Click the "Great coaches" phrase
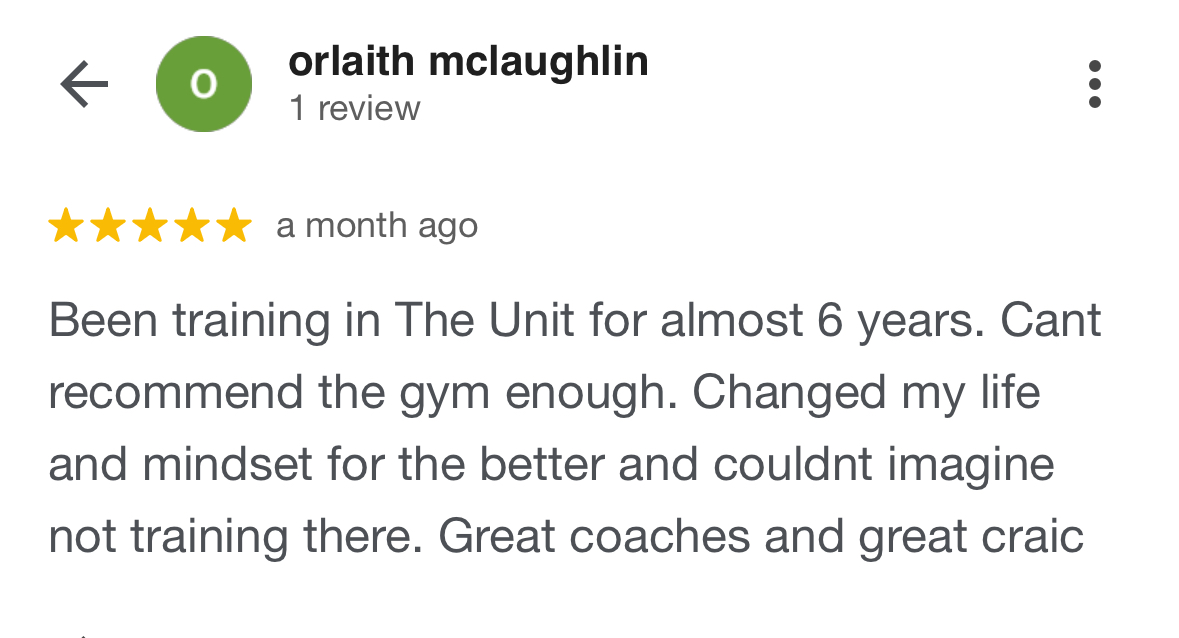The image size is (1179, 638). click(x=595, y=537)
